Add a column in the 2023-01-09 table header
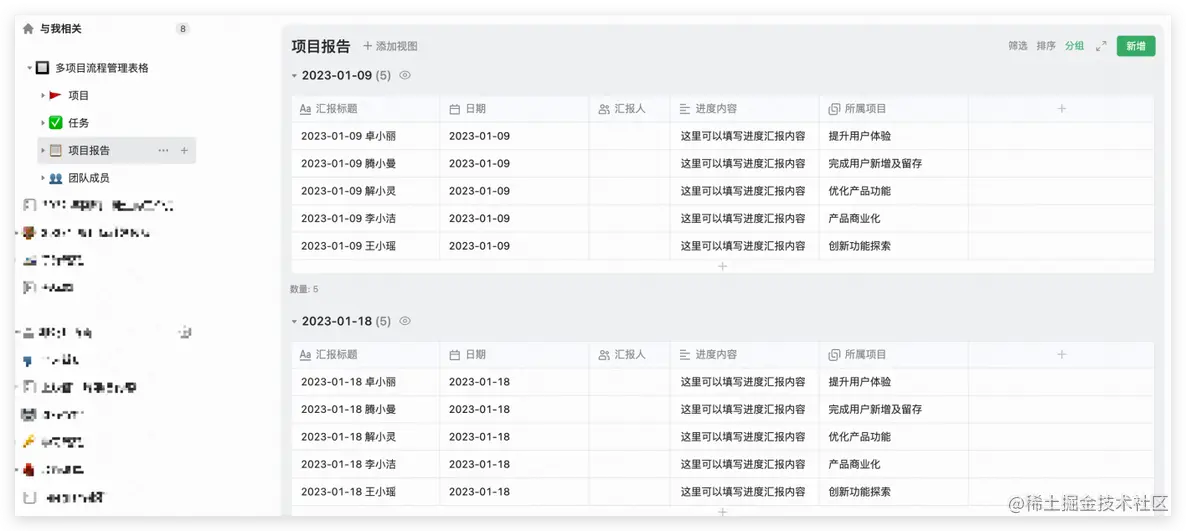This screenshot has width=1186, height=531. (x=1061, y=109)
